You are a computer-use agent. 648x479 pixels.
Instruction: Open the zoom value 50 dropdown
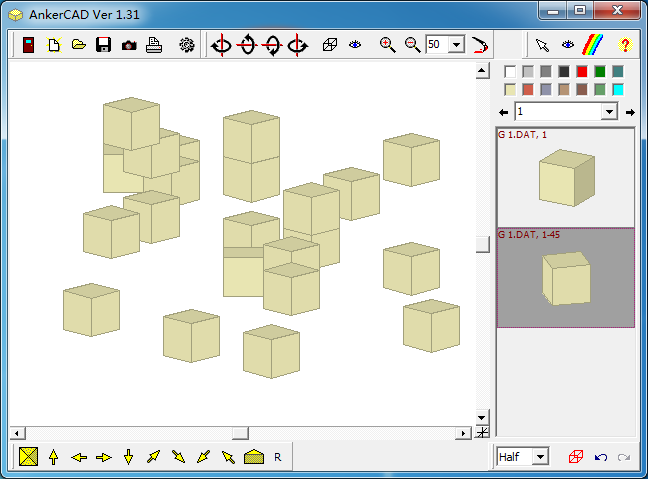coord(457,45)
